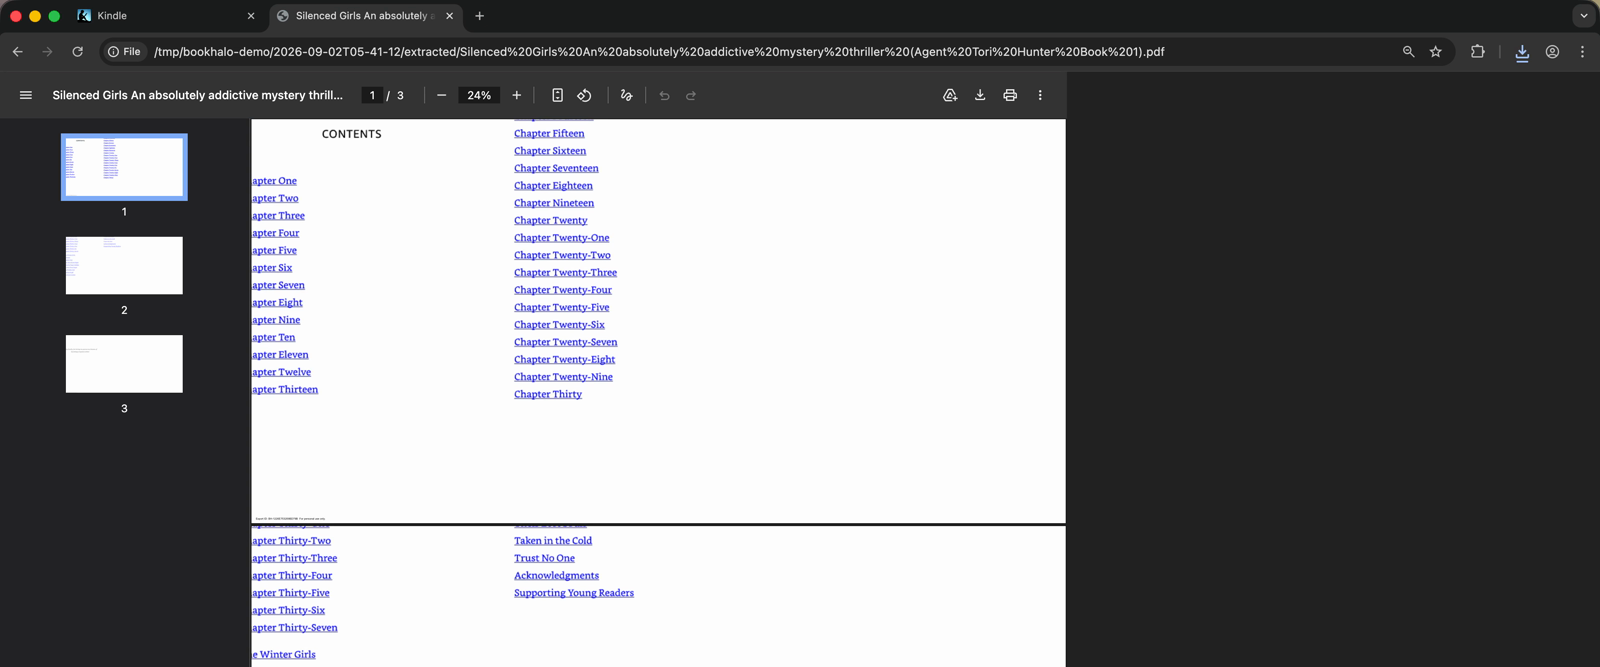Open the PDF viewer more actions menu
1600x667 pixels.
pos(1040,95)
